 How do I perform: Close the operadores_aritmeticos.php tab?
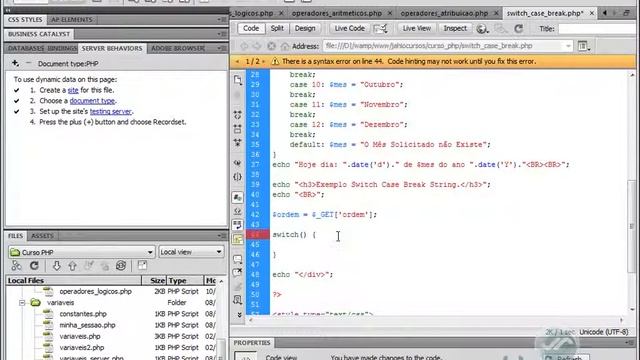click(389, 13)
